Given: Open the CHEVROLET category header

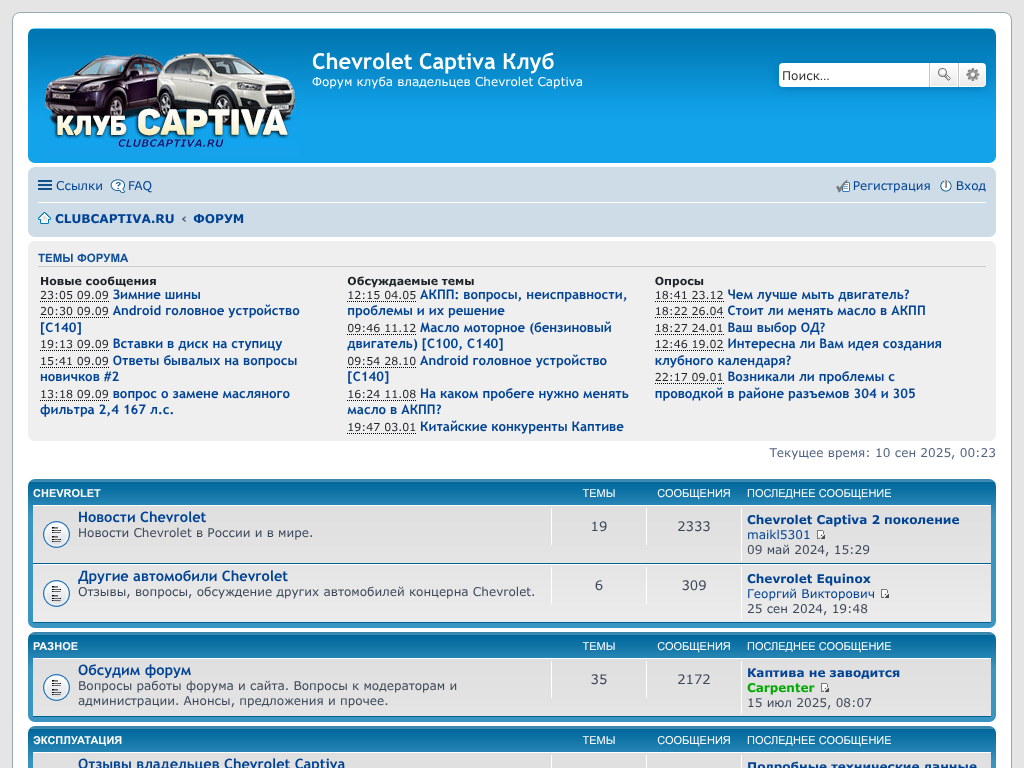Looking at the screenshot, I should [x=67, y=493].
